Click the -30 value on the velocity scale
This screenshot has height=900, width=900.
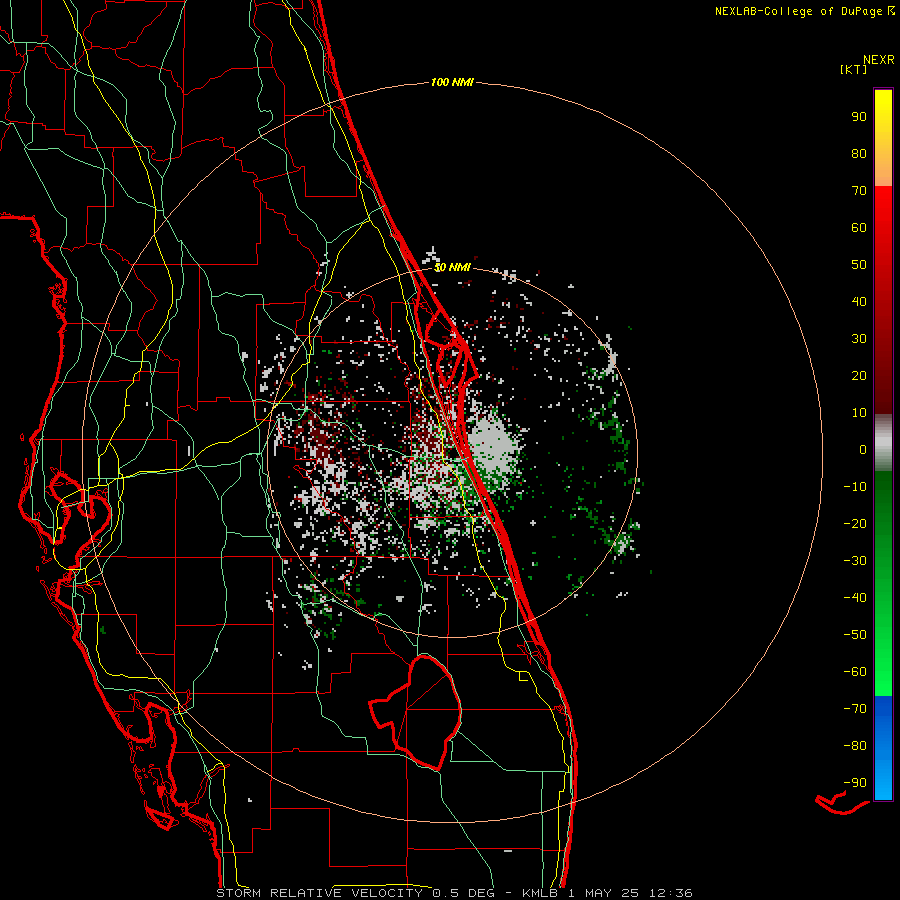[855, 561]
